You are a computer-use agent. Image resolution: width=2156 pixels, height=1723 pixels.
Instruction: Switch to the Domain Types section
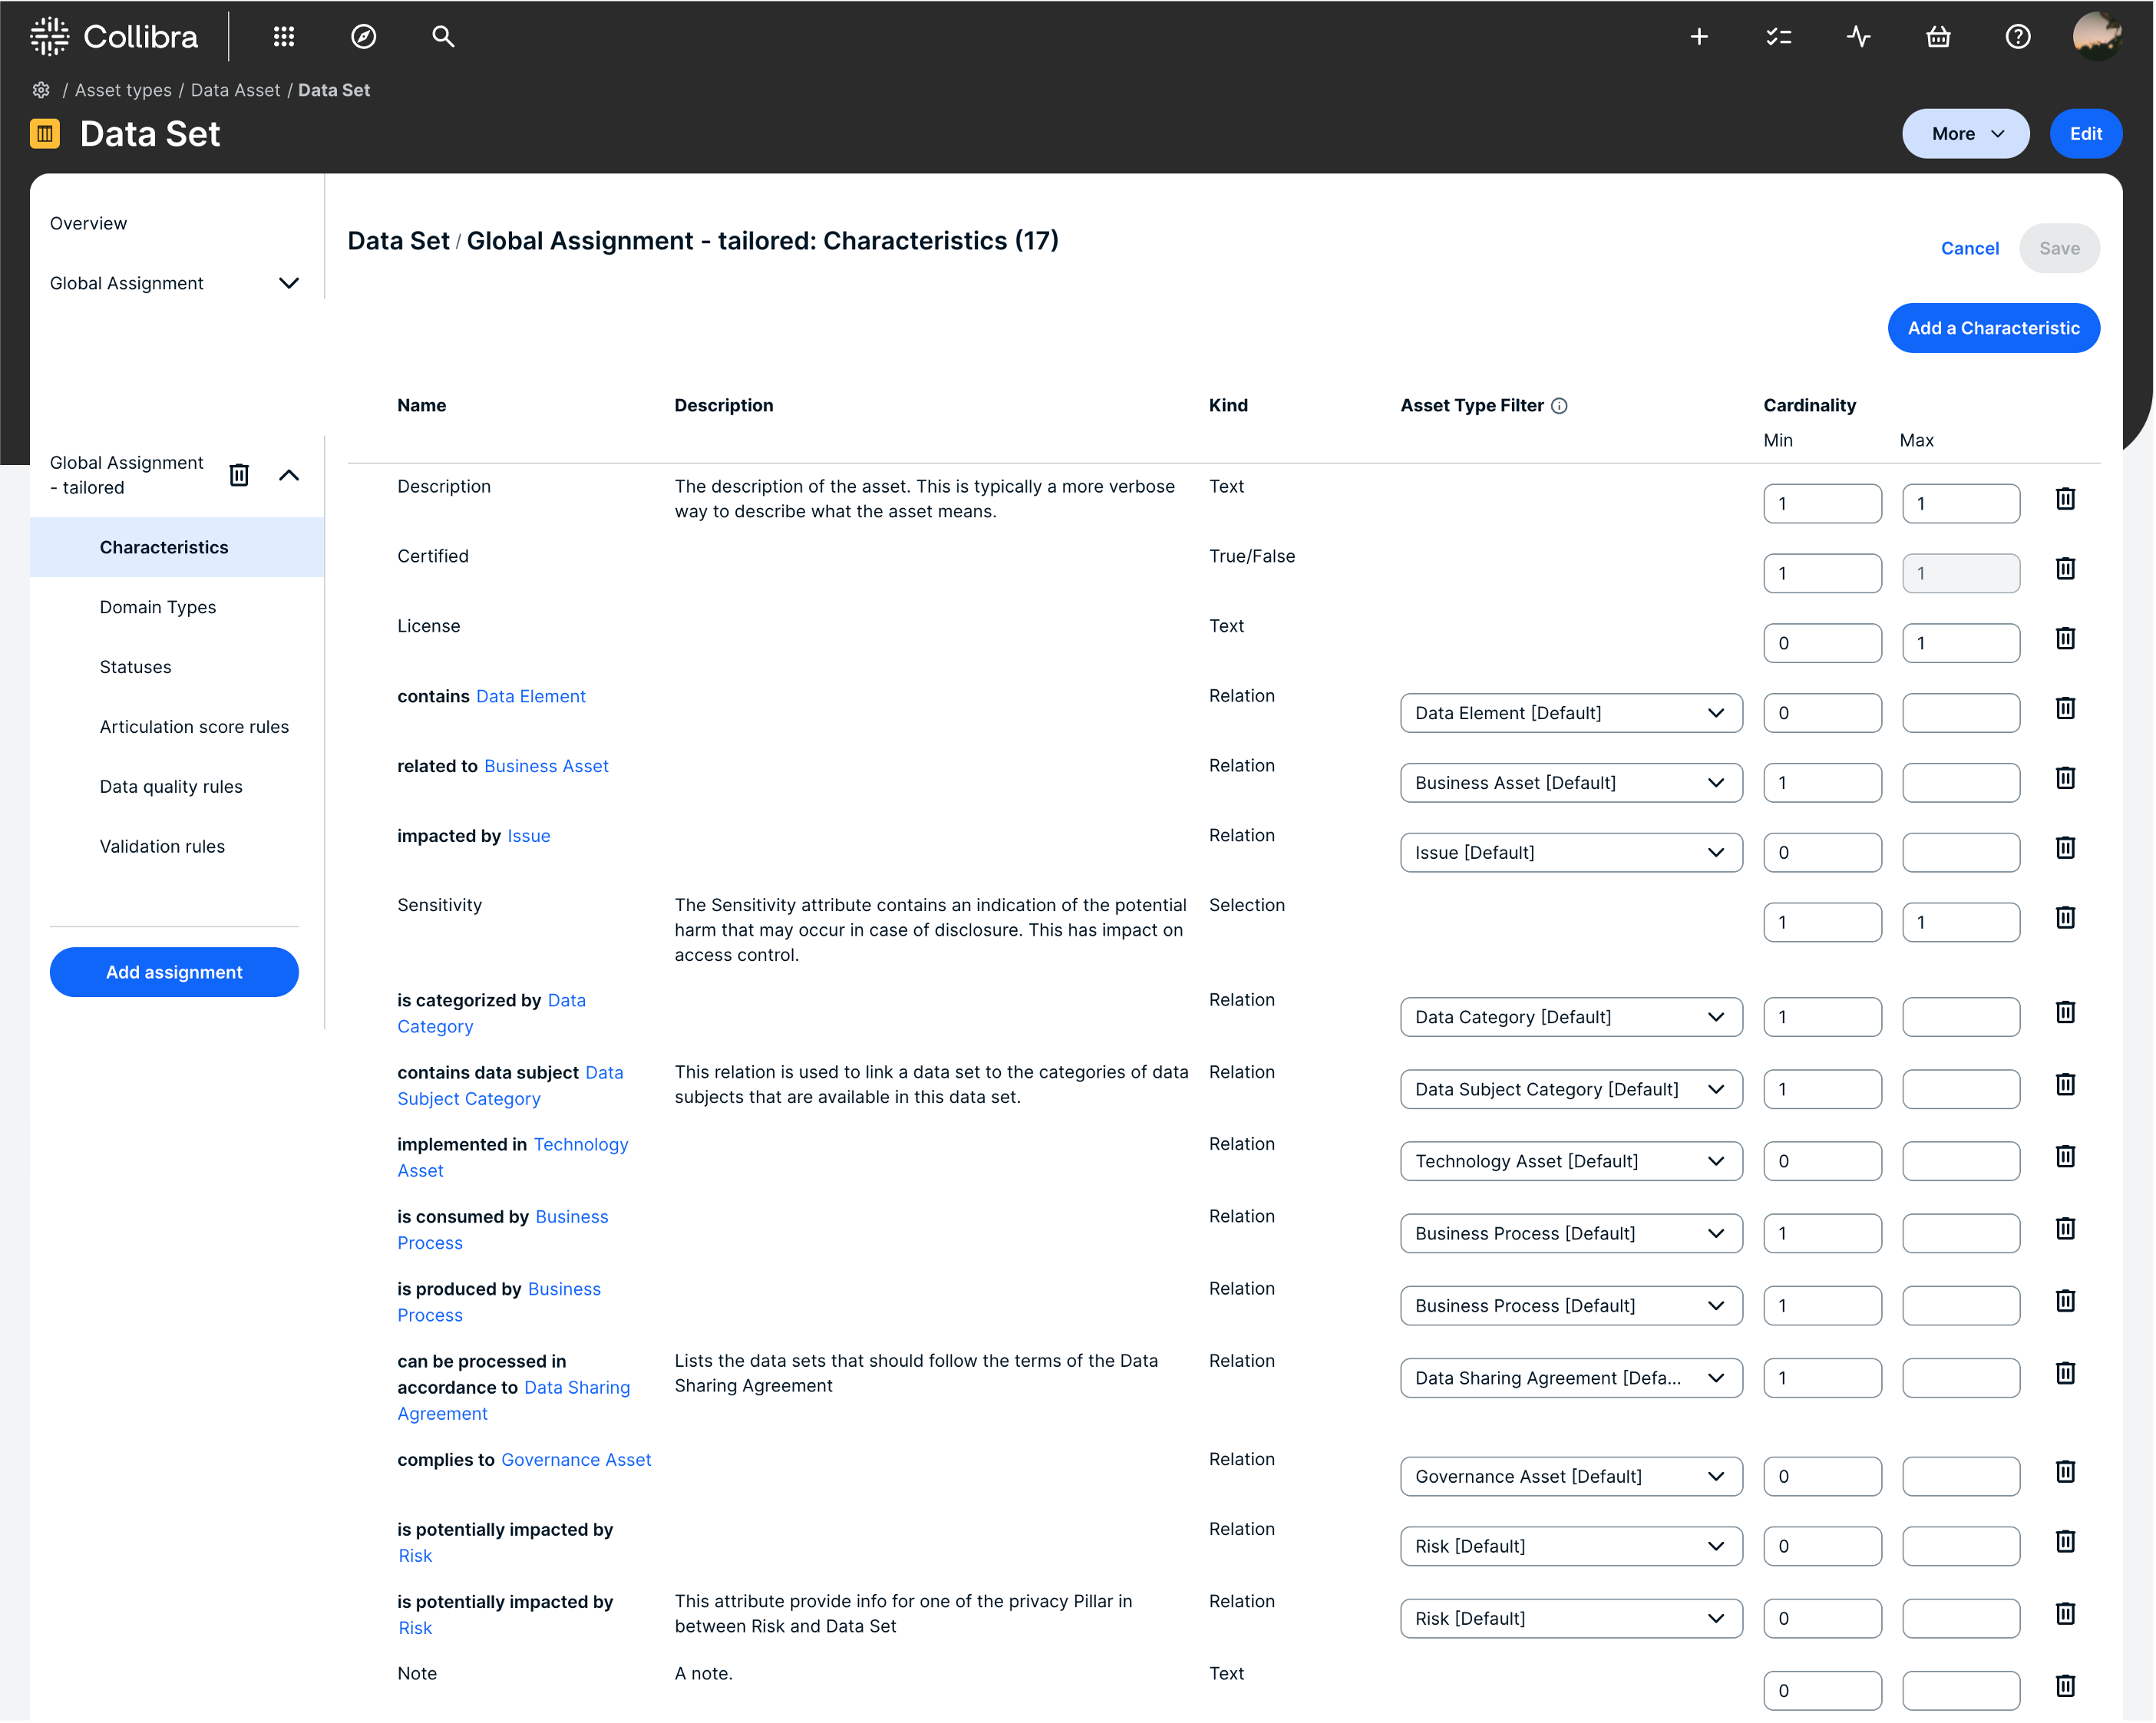(158, 608)
